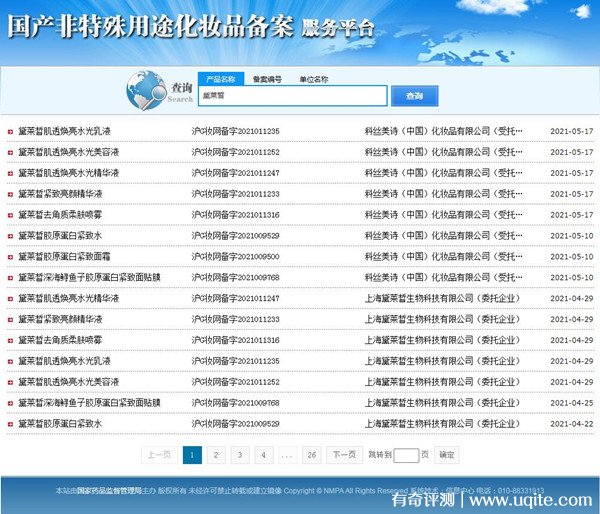Go to results page 3
The width and height of the screenshot is (600, 514).
[240, 455]
